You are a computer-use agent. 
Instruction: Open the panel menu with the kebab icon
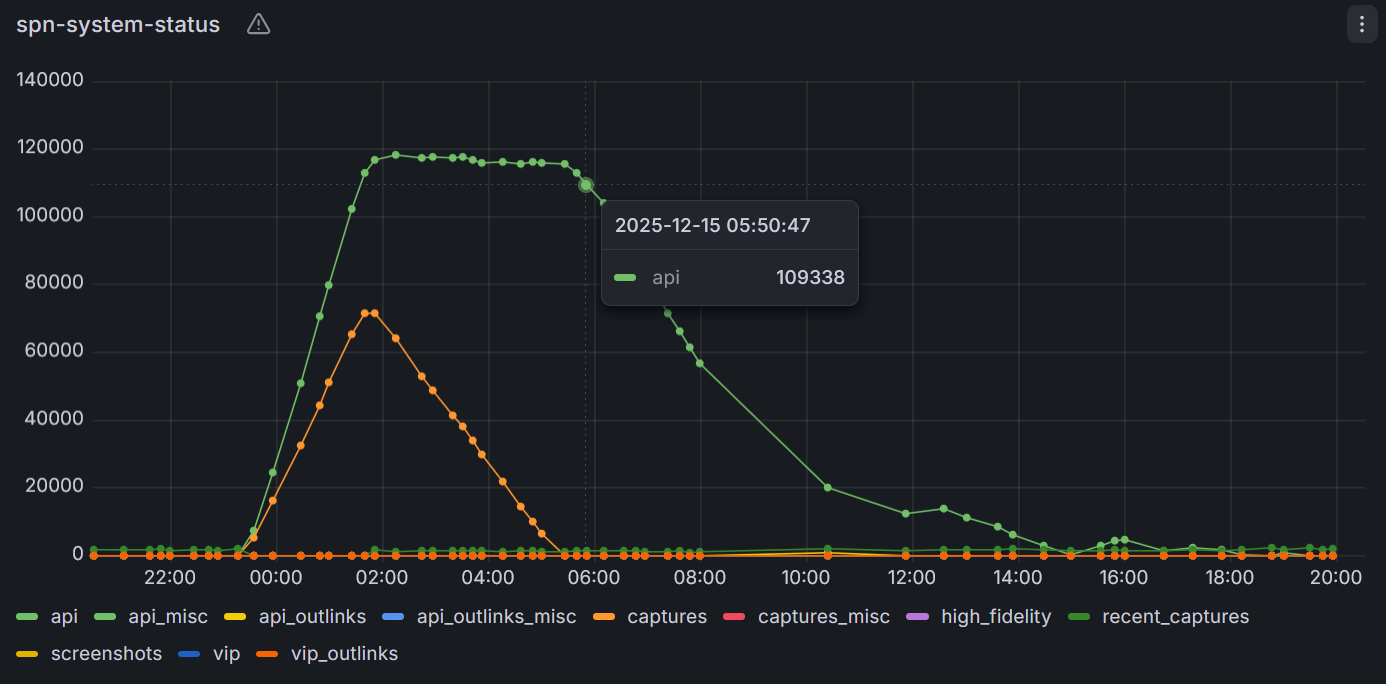click(1362, 24)
